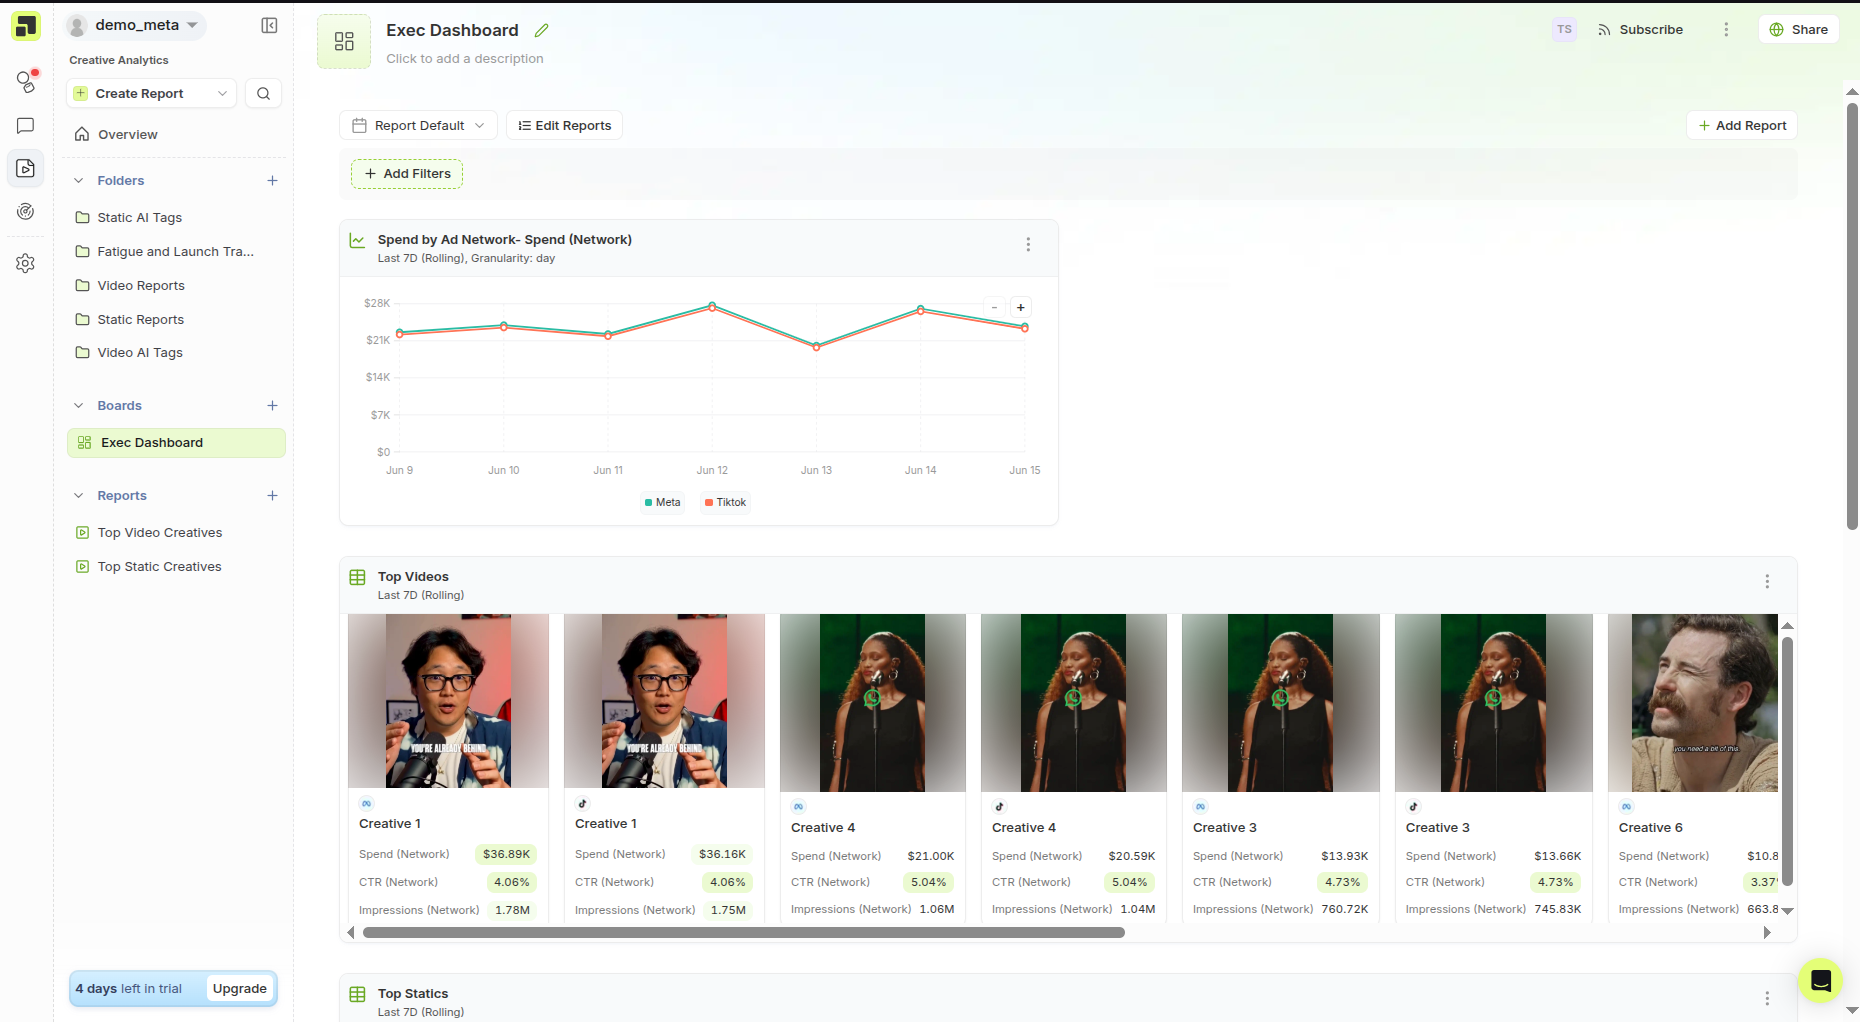Open the Create Report dropdown
Screen dimensions: 1860x1022
pos(151,93)
